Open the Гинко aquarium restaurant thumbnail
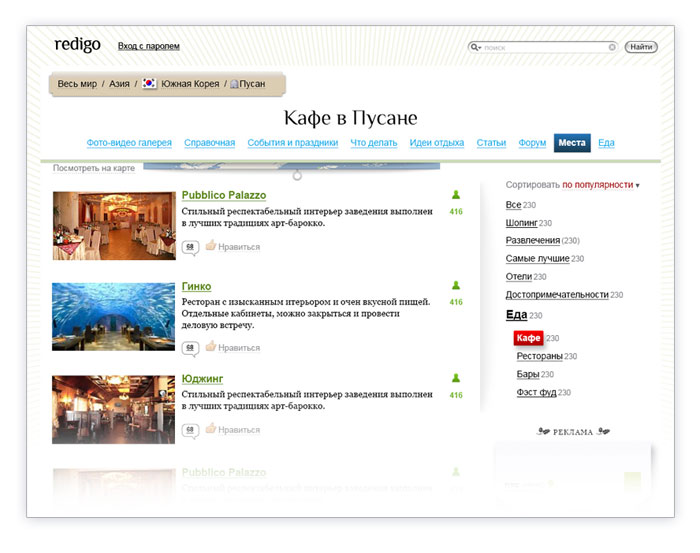Screen dimensions: 700x553 (114, 316)
